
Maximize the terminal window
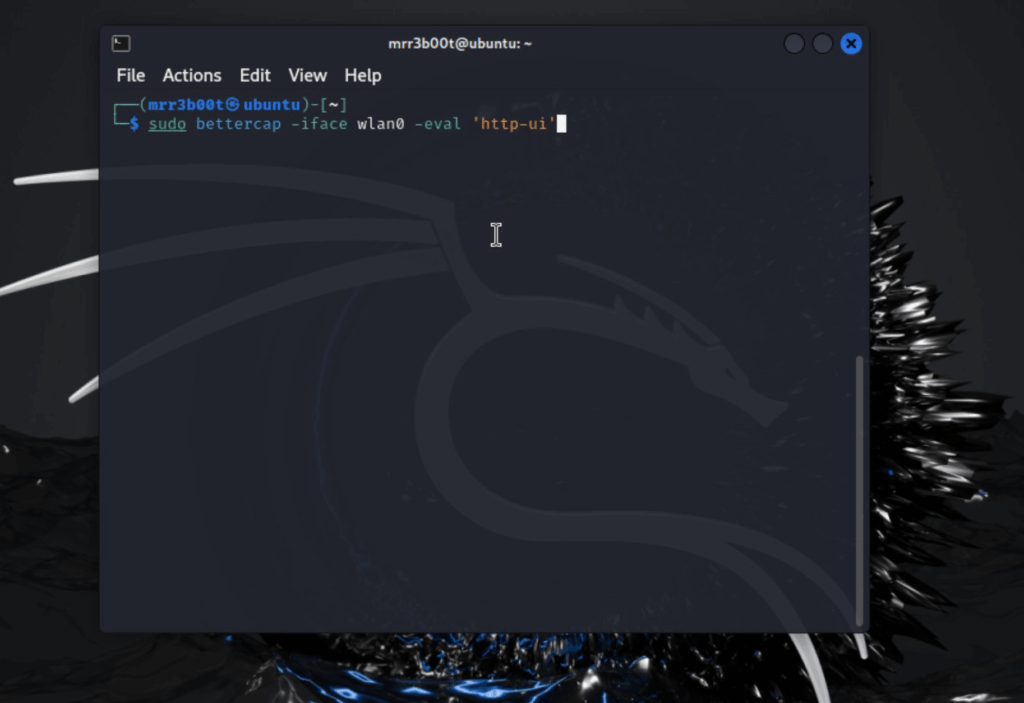(x=822, y=44)
